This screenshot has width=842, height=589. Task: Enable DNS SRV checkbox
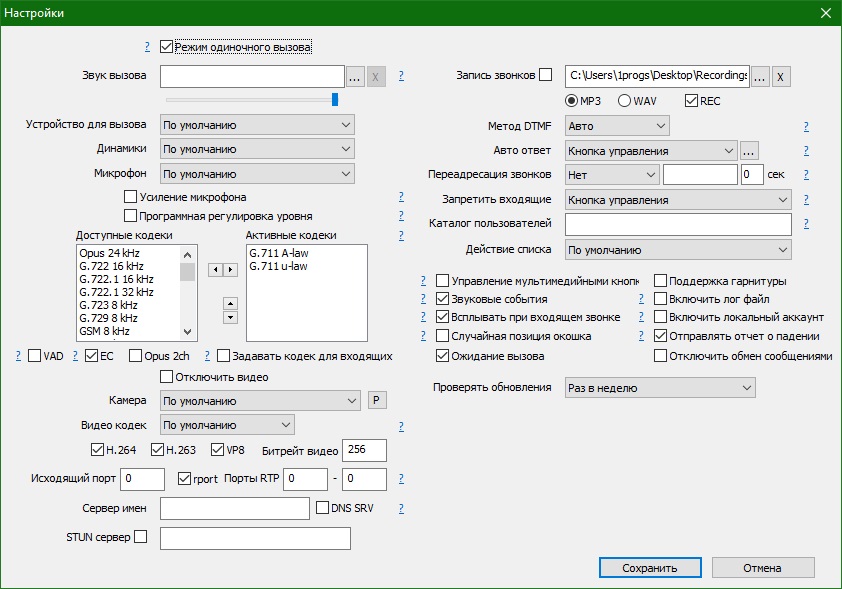click(x=322, y=507)
